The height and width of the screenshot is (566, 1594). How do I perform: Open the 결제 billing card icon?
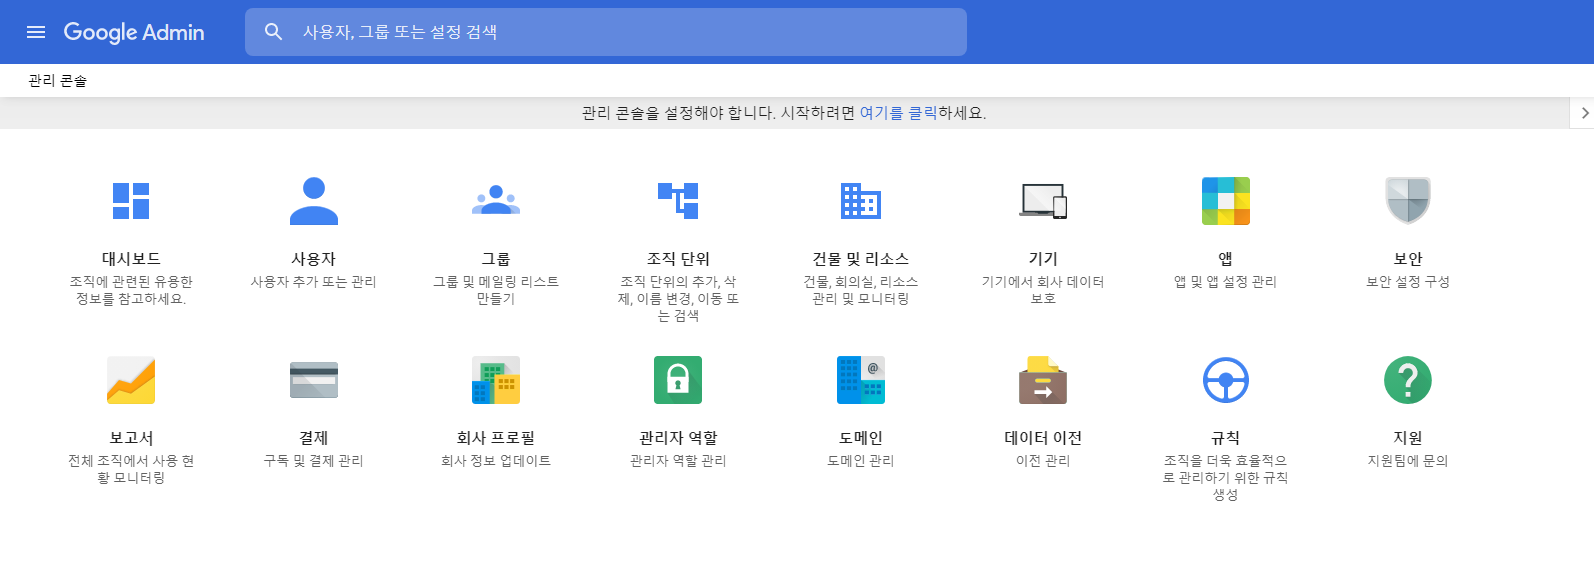pyautogui.click(x=314, y=380)
